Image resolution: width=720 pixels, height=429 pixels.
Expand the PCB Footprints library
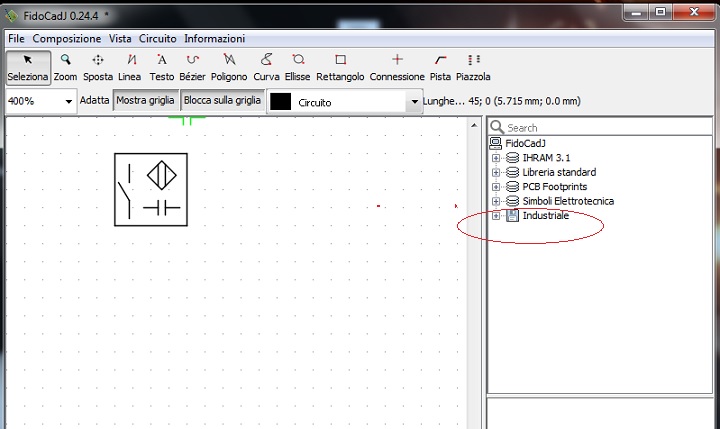(x=496, y=187)
